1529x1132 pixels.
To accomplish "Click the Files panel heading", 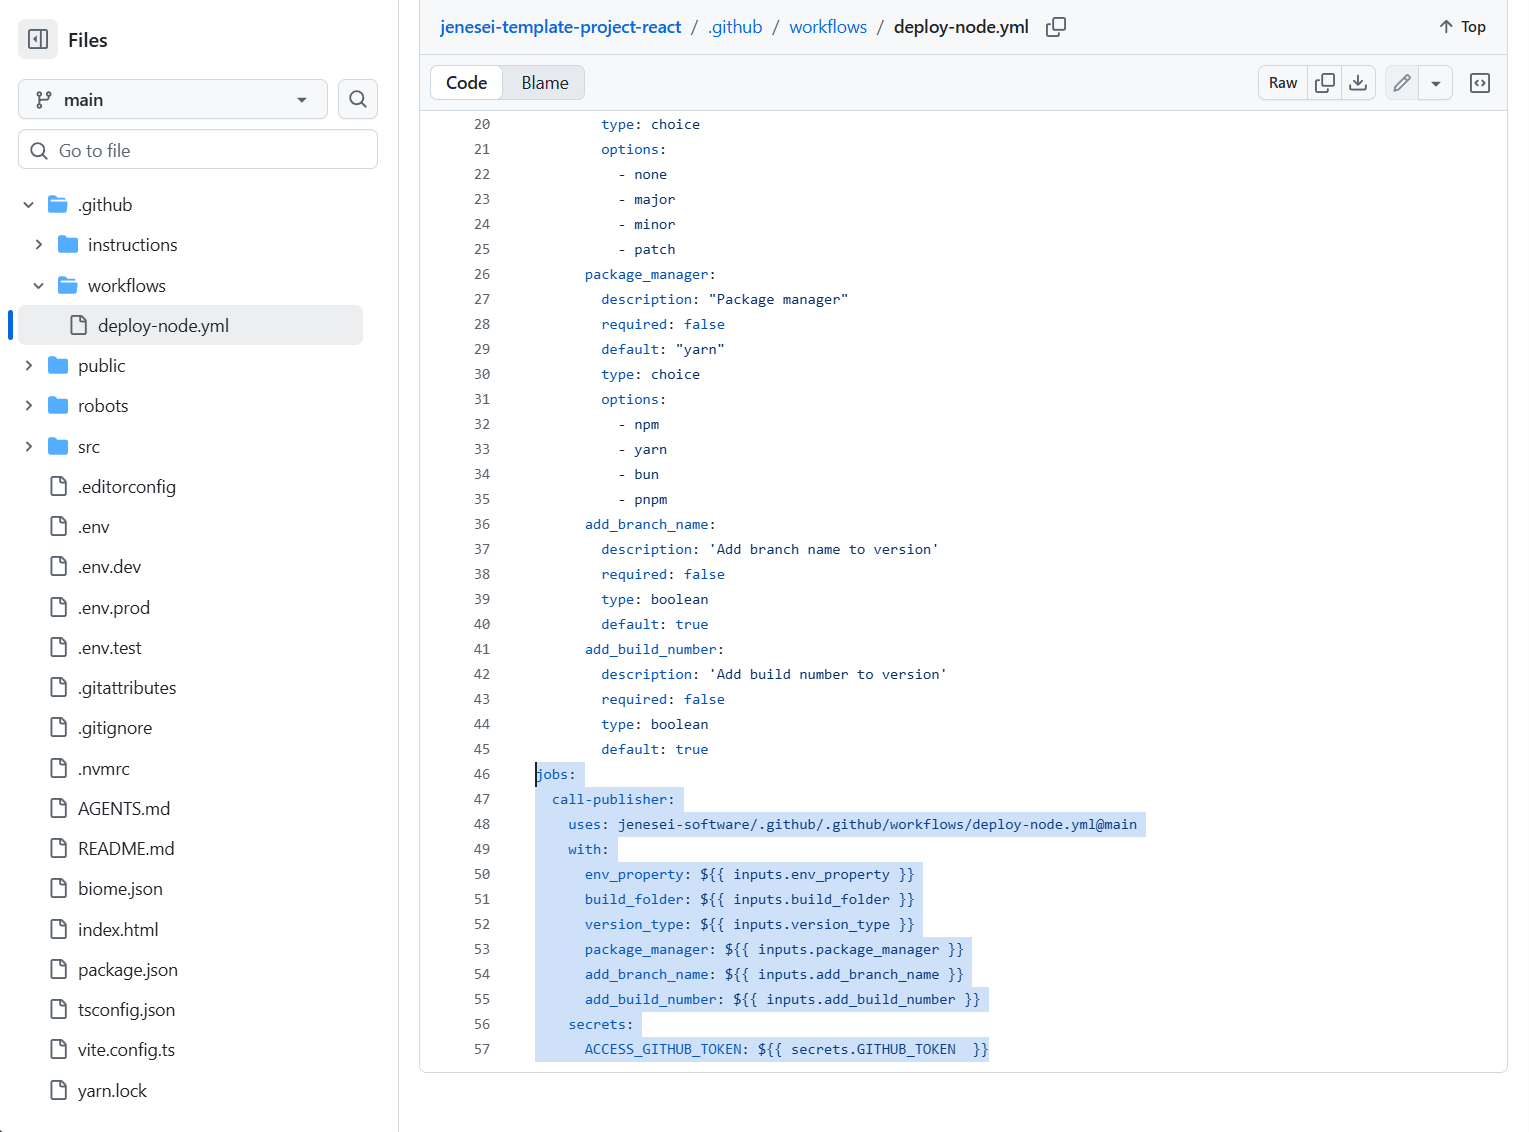I will 88,40.
